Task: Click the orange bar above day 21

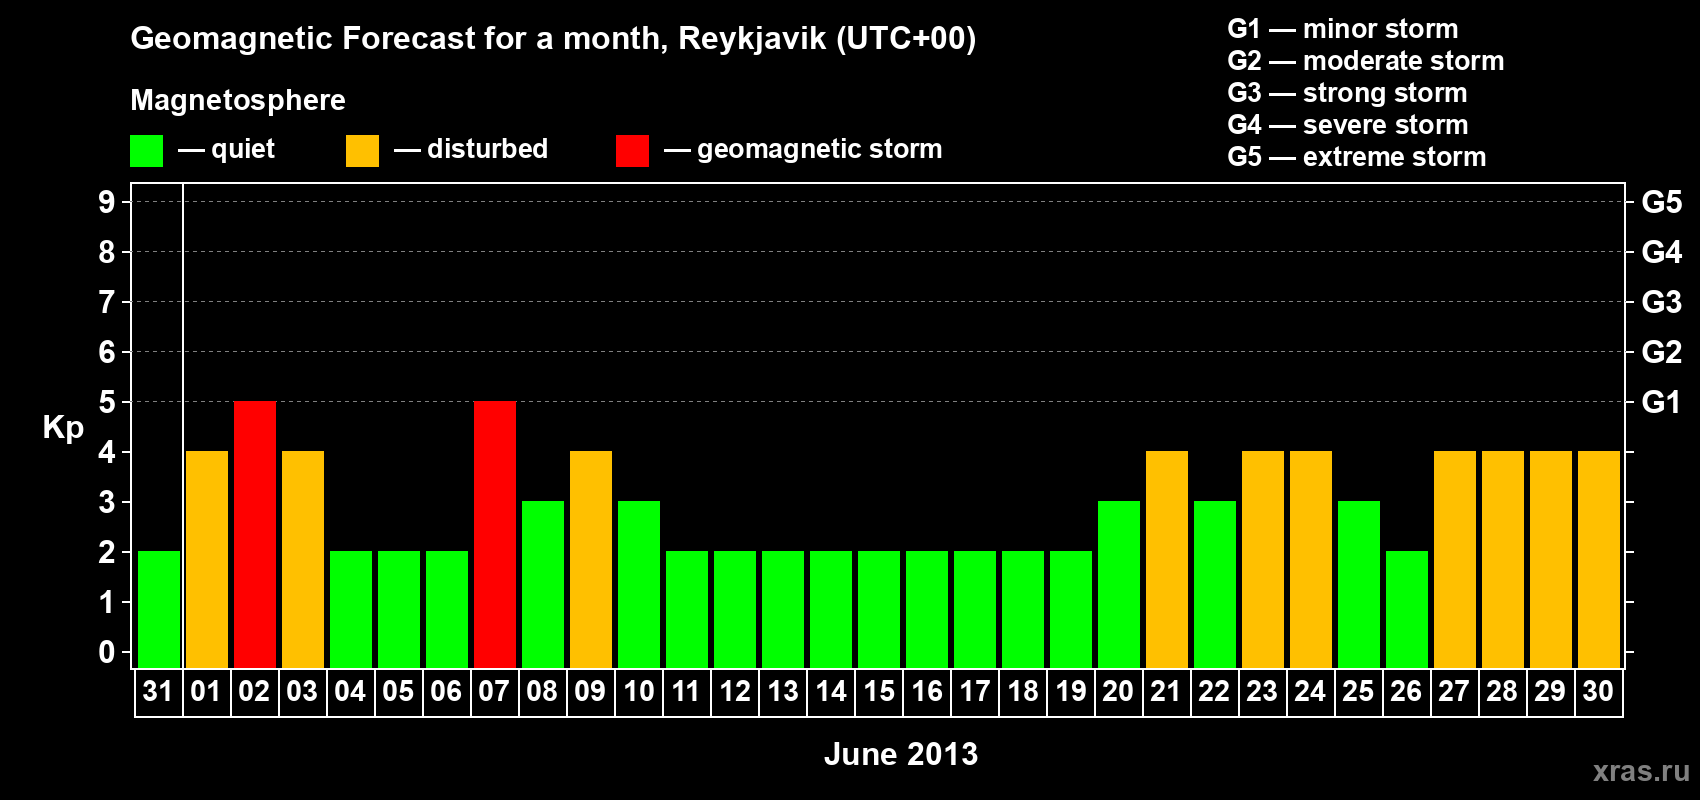Action: pos(1167,560)
